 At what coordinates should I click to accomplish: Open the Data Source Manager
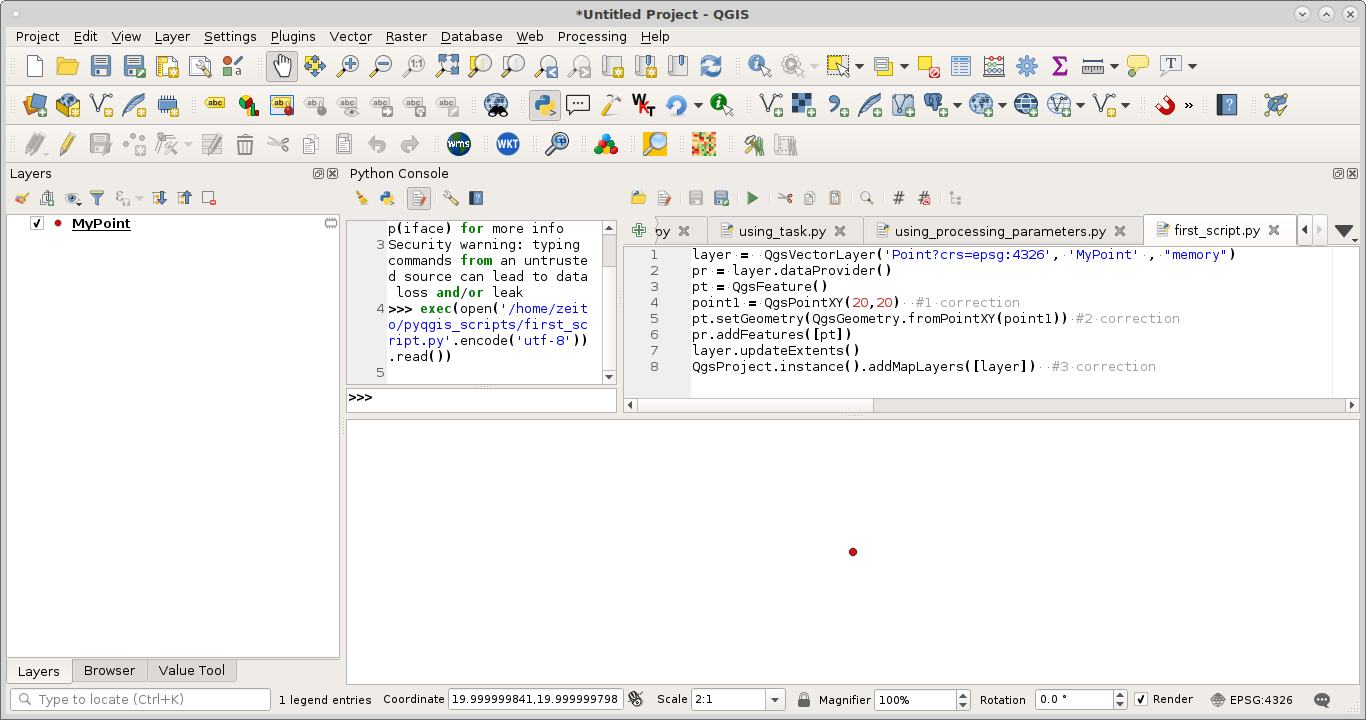(x=35, y=105)
